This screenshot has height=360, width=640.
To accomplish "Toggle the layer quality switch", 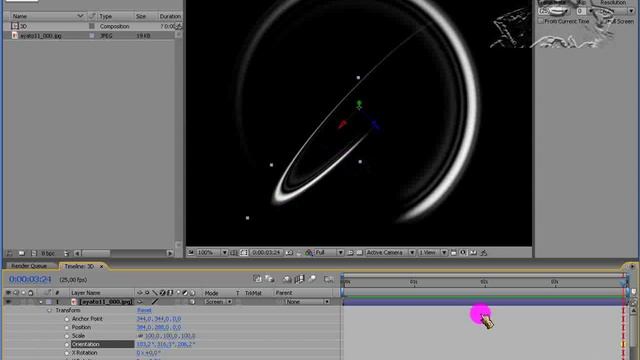I will 155,302.
